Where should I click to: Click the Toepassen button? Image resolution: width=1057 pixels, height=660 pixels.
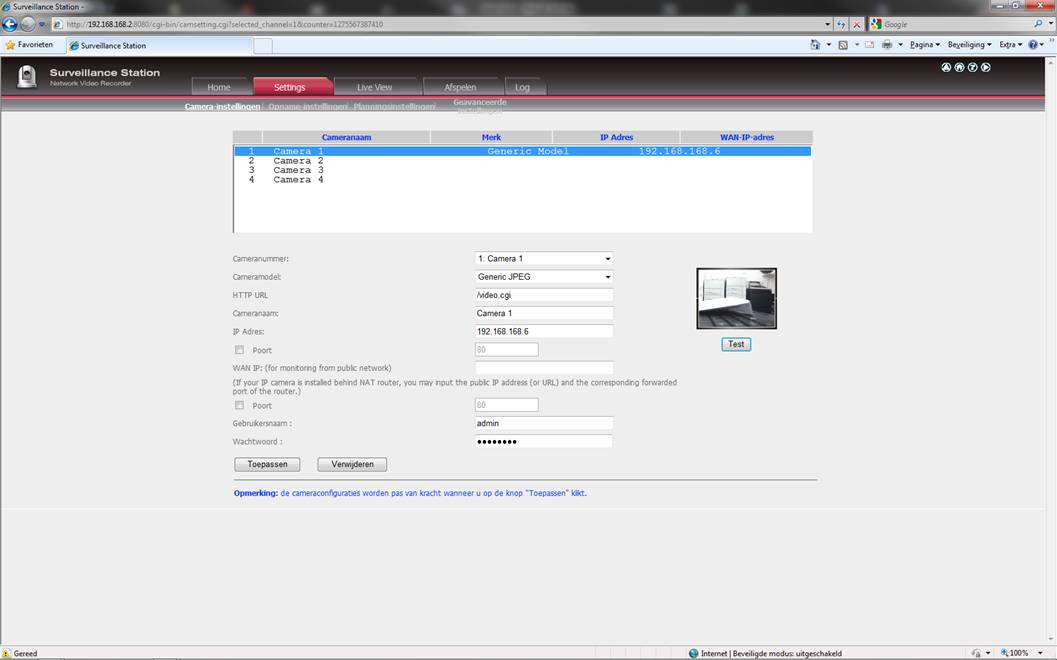pos(267,464)
